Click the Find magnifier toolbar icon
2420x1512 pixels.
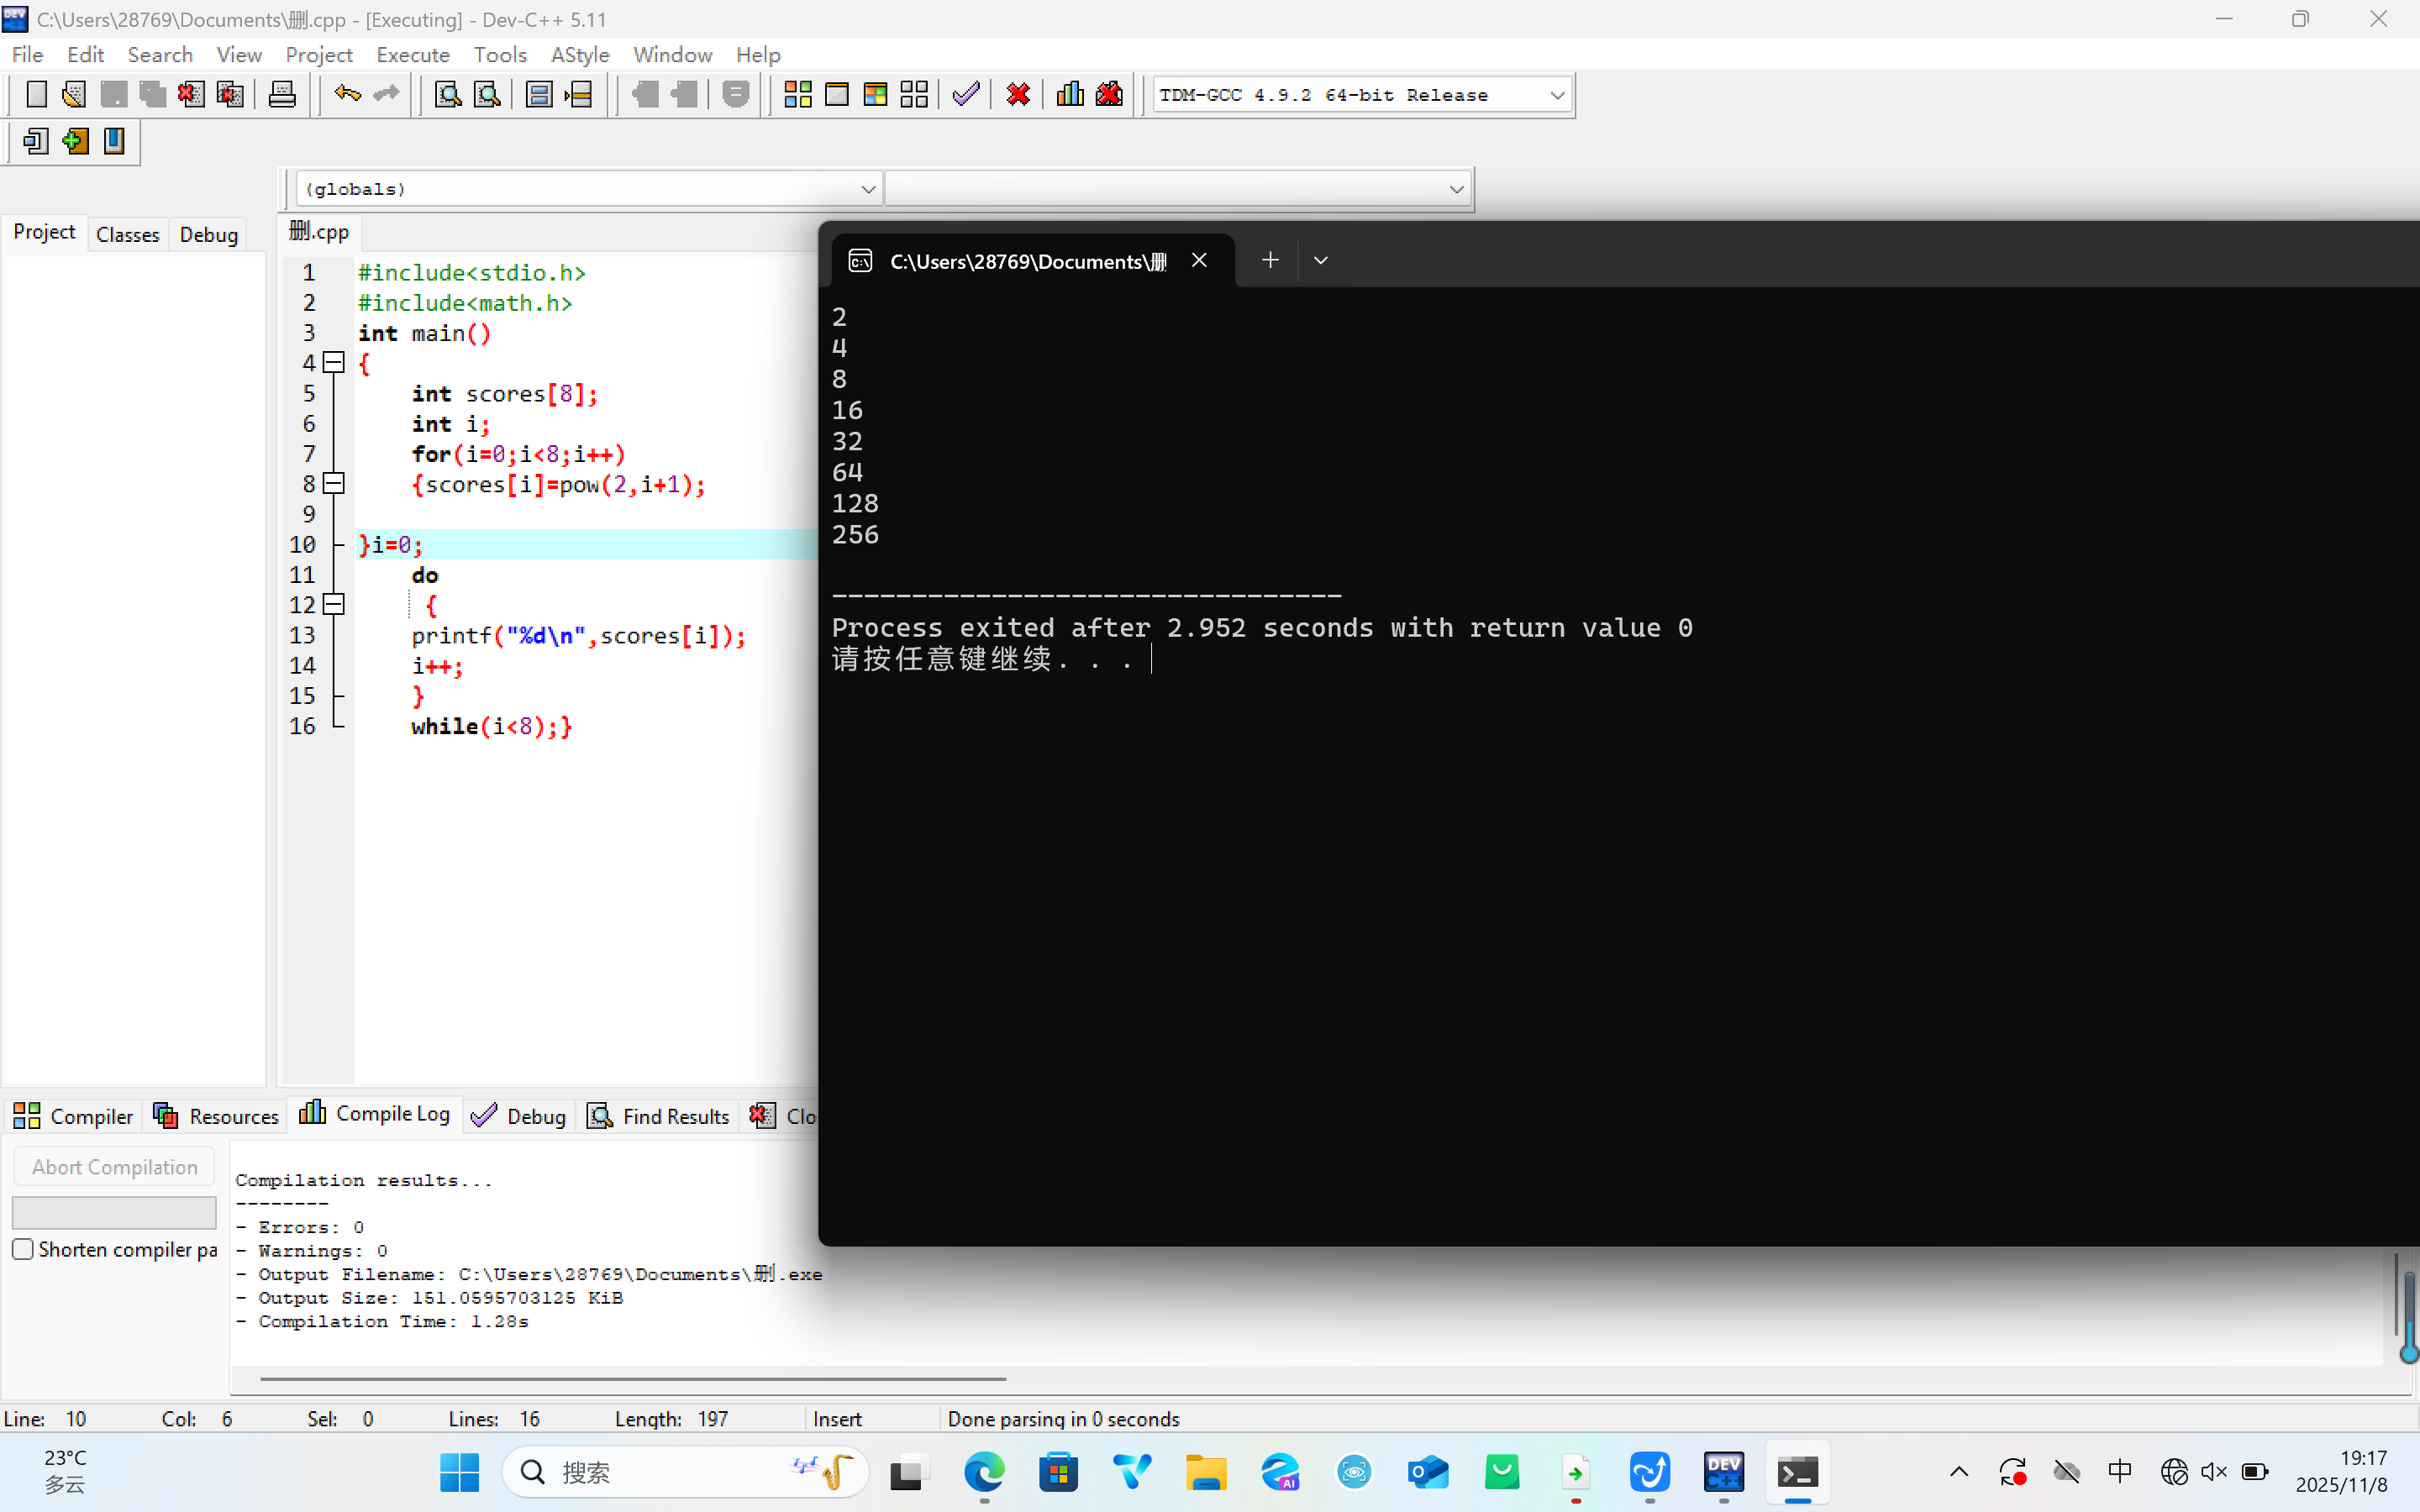[448, 95]
